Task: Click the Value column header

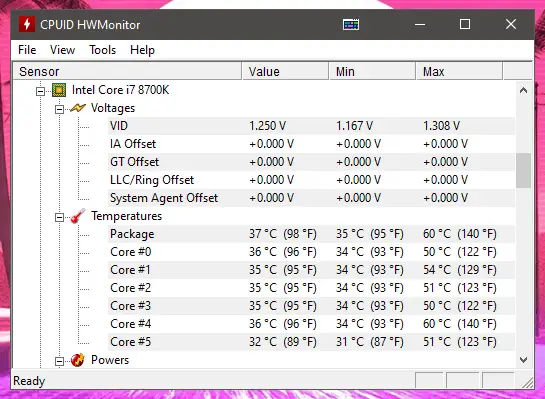Action: point(285,72)
